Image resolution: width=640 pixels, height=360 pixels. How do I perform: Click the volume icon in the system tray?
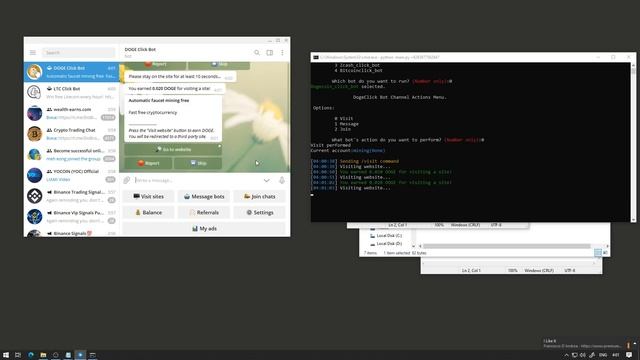(x=583, y=355)
